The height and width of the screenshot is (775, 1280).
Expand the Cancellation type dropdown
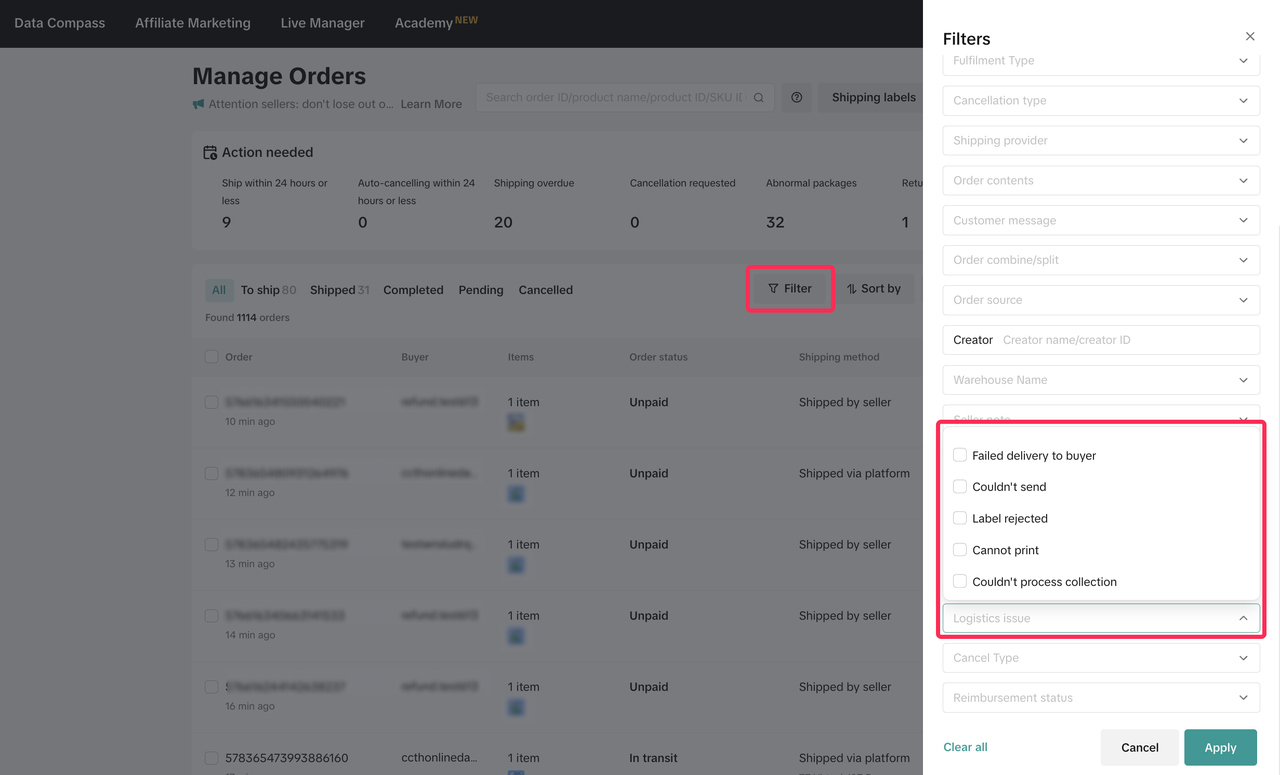coord(1100,101)
